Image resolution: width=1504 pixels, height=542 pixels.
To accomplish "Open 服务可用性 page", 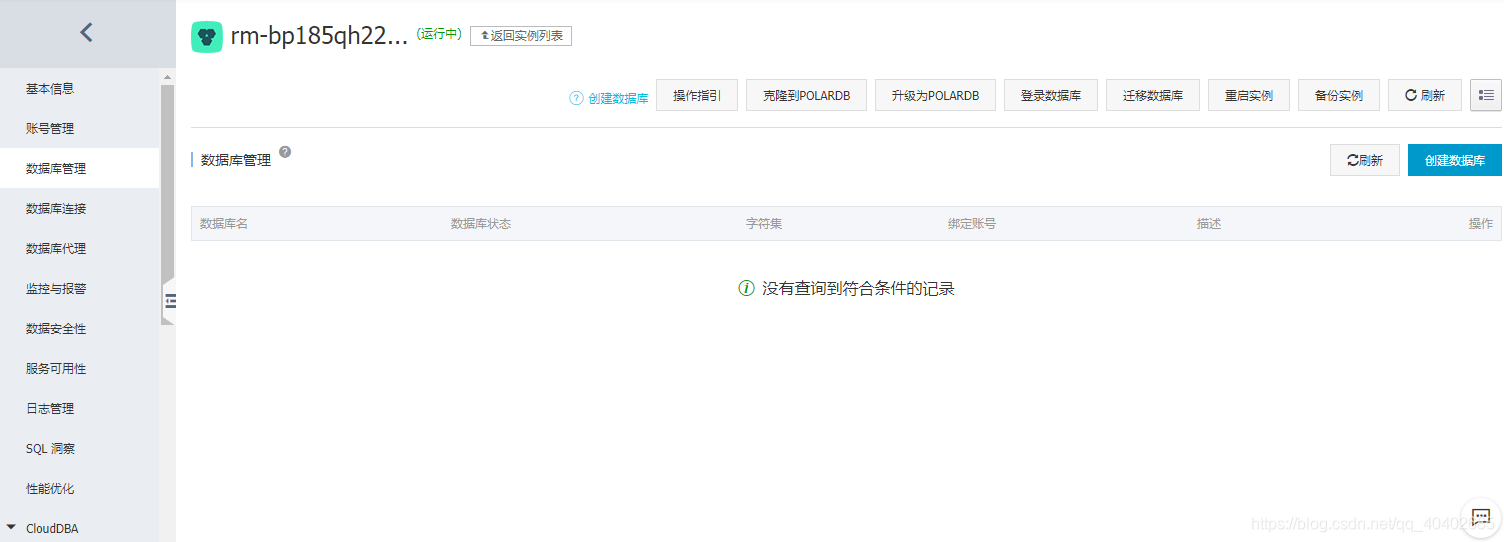I will (56, 369).
